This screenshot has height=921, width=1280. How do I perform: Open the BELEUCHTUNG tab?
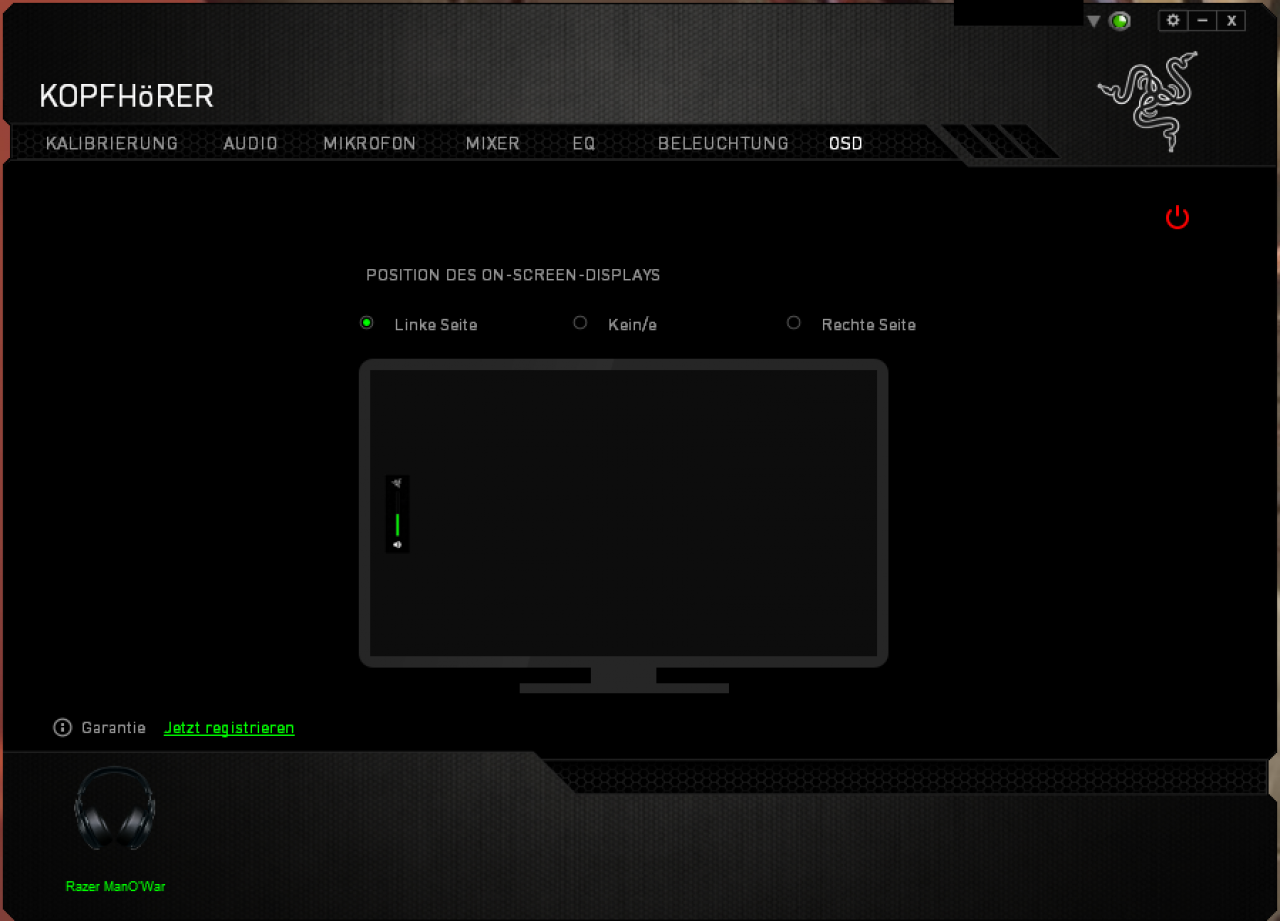tap(723, 143)
